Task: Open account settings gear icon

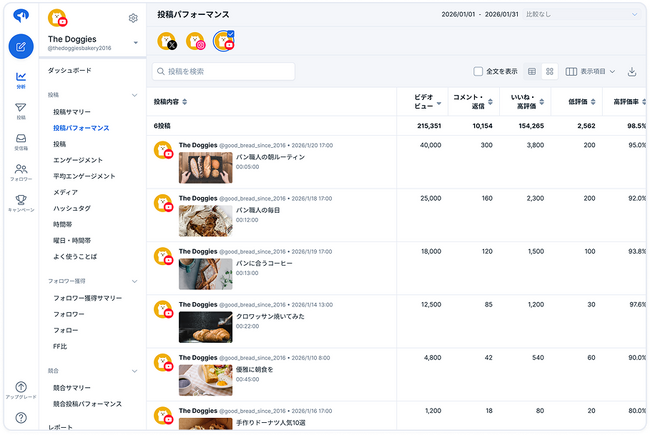Action: coord(133,18)
